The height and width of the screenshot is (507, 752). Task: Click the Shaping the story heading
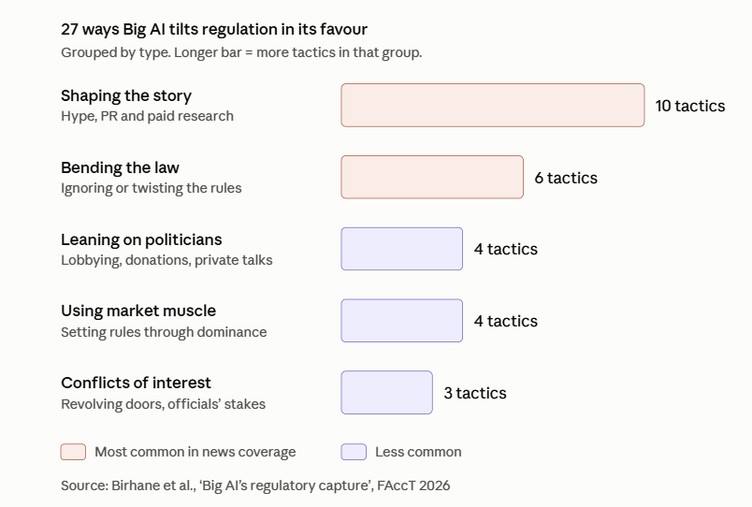pyautogui.click(x=126, y=96)
